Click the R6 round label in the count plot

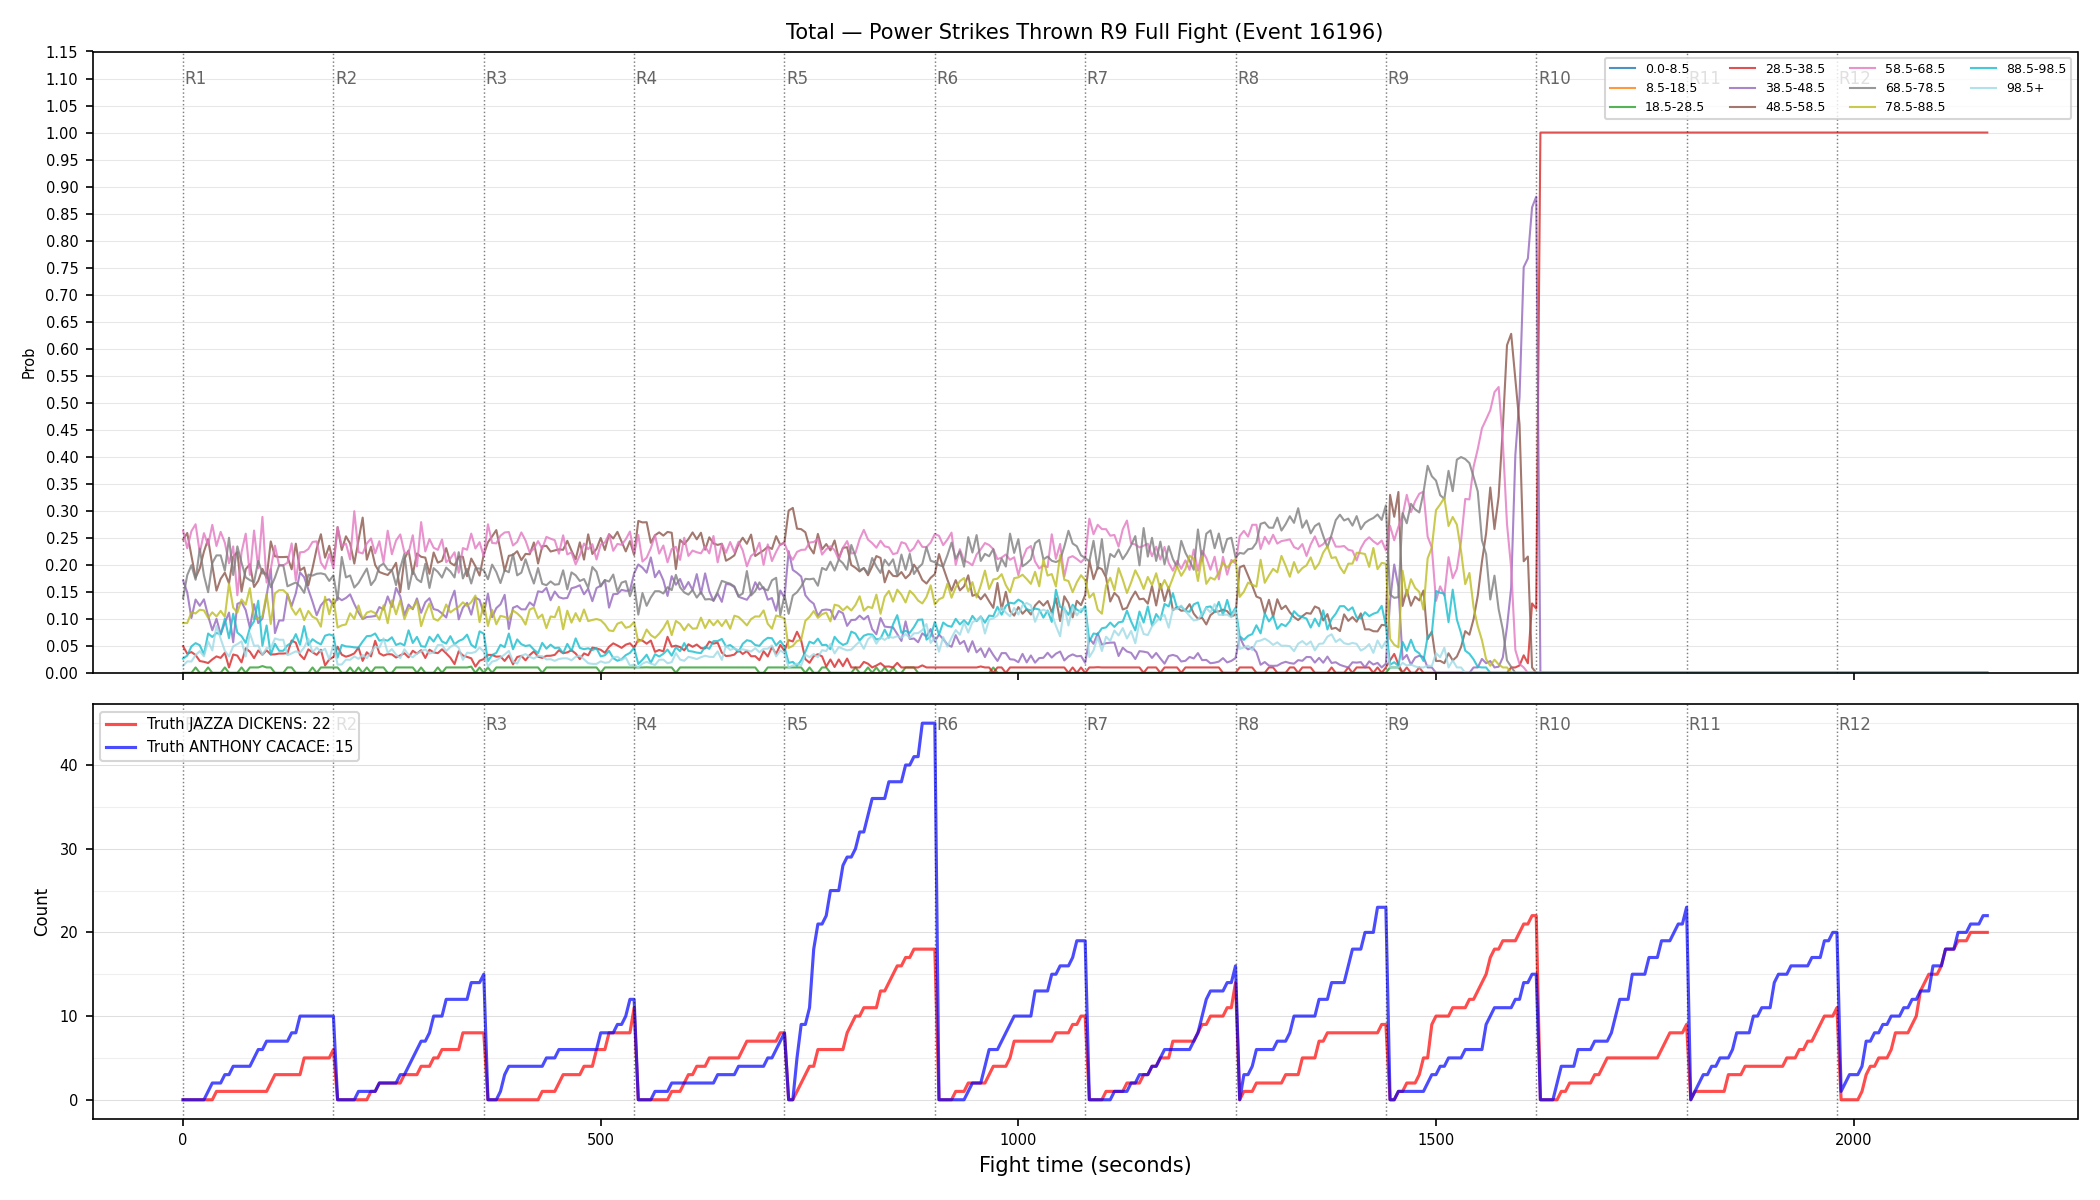(x=947, y=724)
